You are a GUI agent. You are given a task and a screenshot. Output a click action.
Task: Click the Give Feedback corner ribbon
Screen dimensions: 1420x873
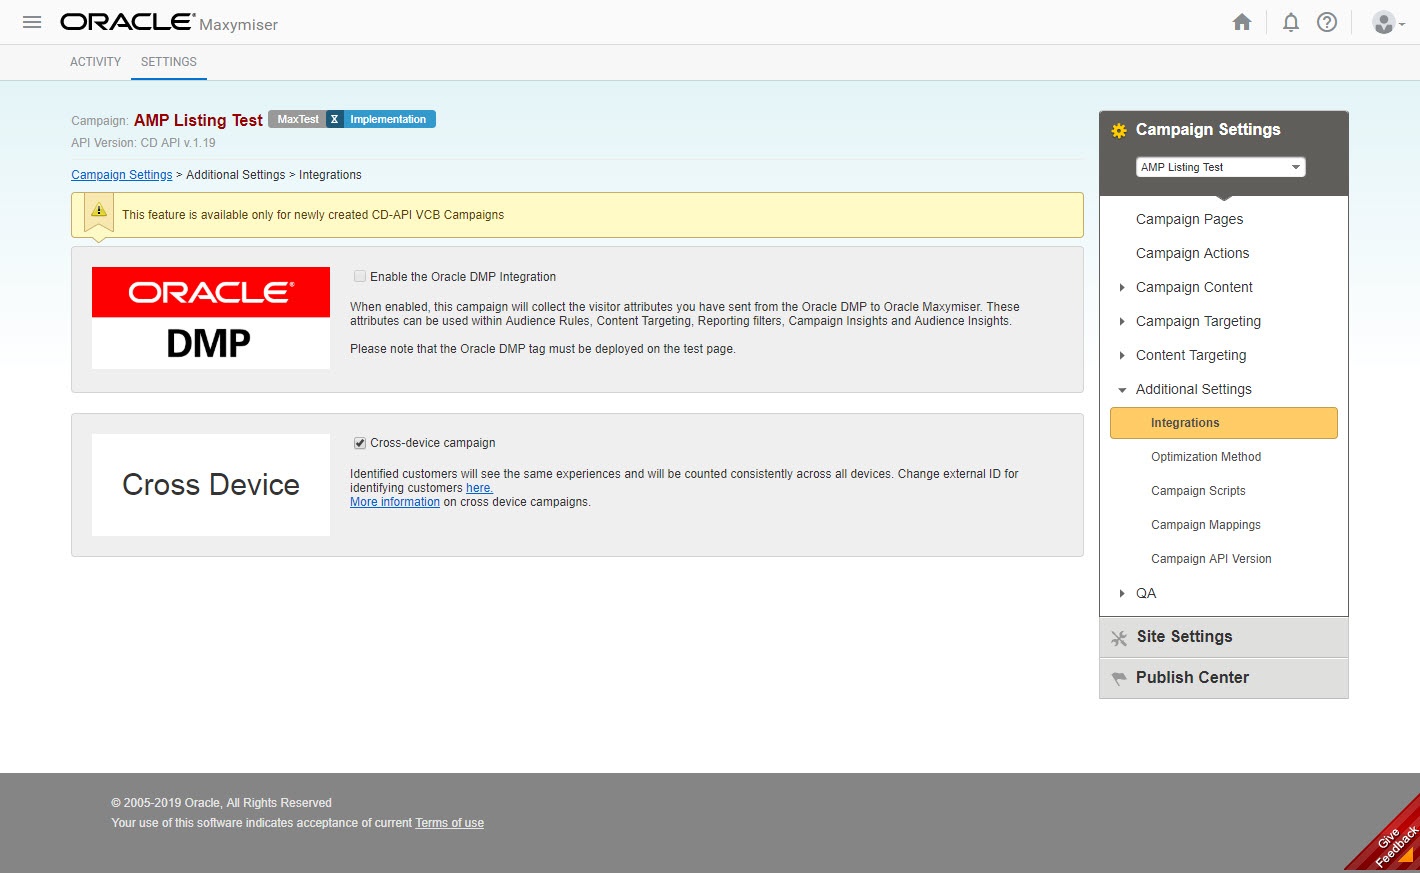(x=1390, y=838)
